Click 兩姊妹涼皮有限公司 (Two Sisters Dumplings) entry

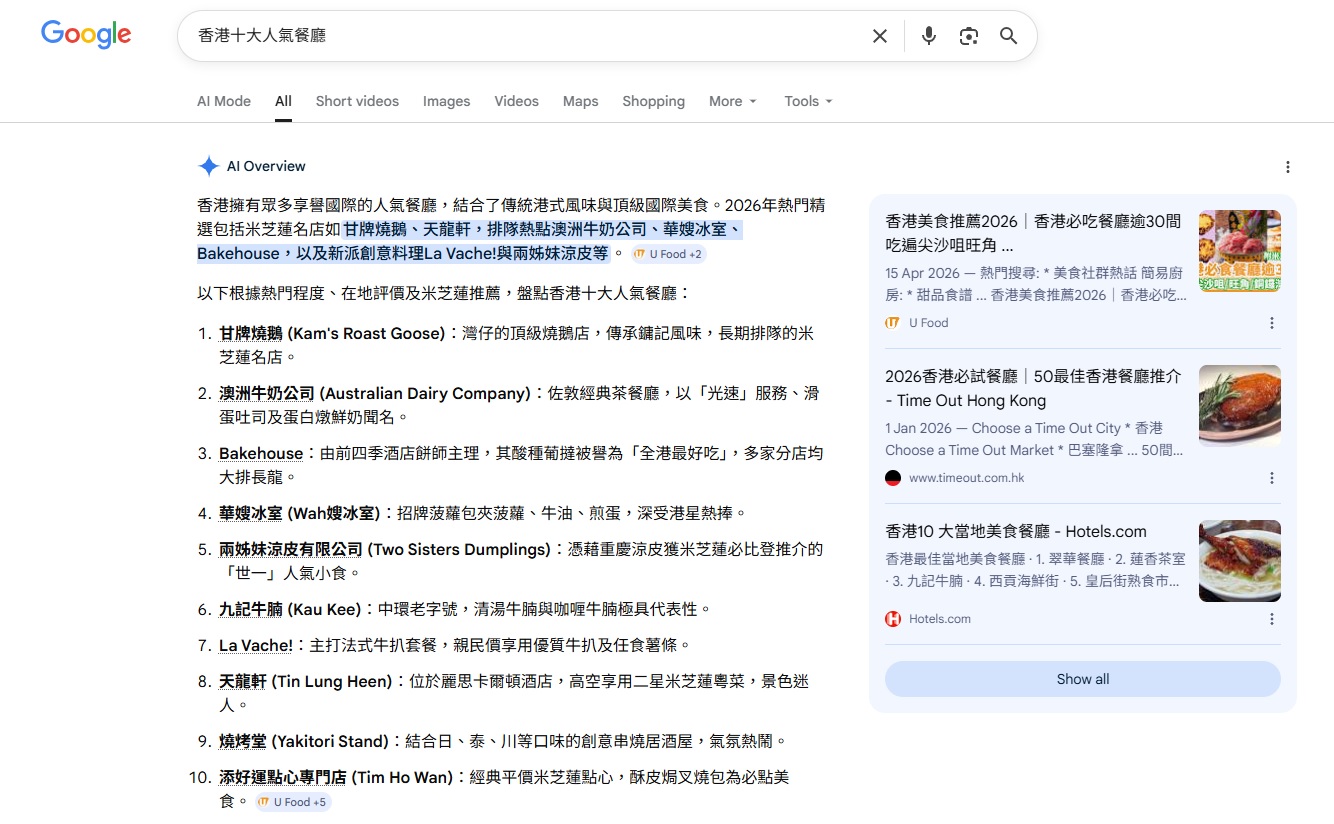tap(385, 549)
